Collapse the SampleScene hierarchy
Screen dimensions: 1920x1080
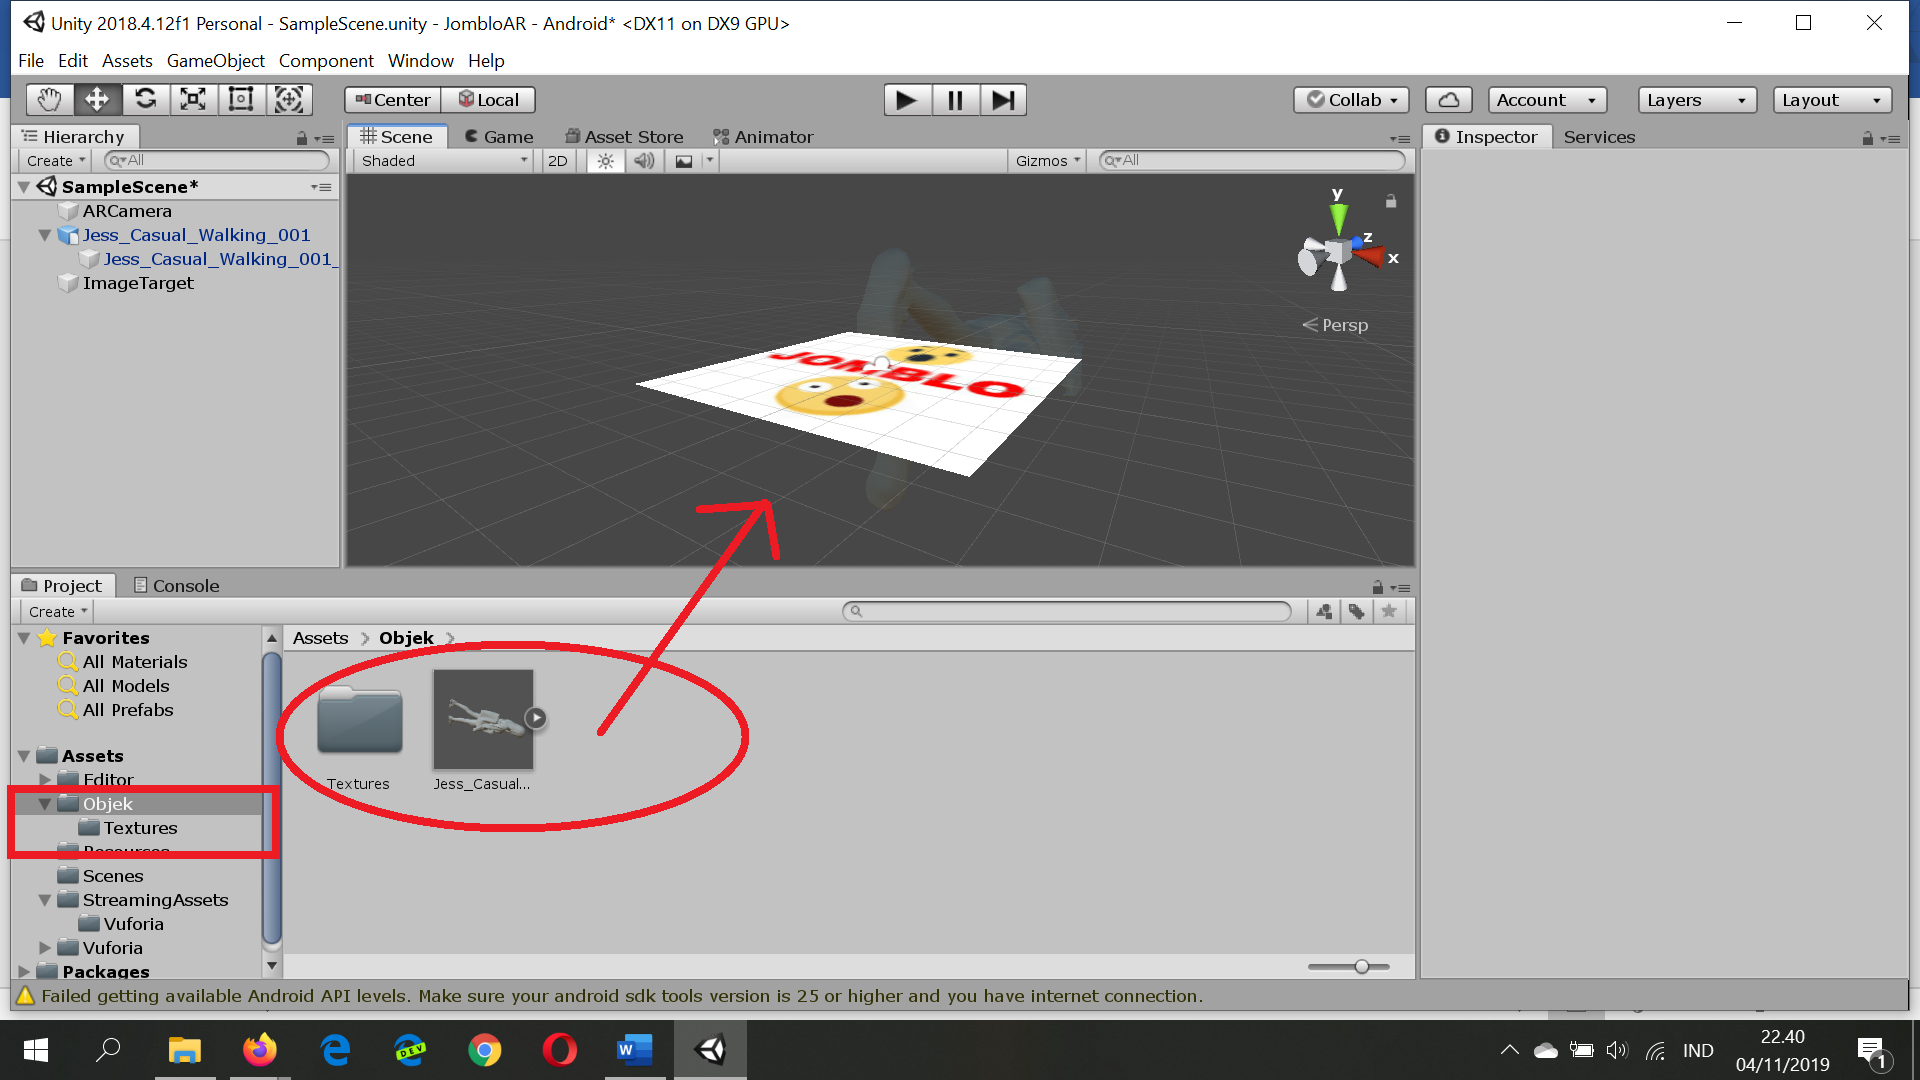click(24, 187)
